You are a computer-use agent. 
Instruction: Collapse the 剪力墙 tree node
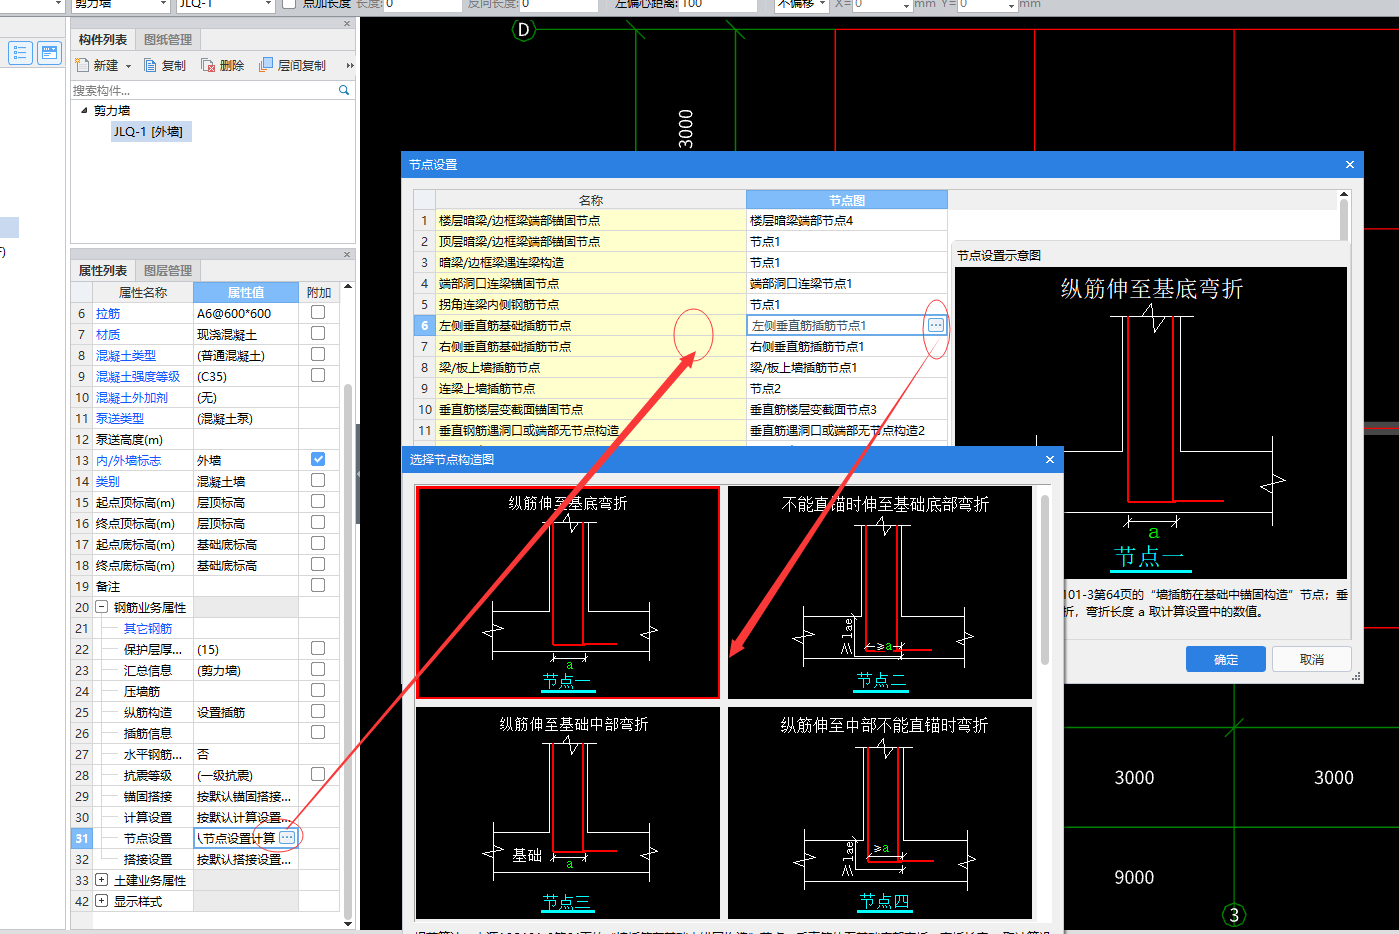tap(84, 110)
